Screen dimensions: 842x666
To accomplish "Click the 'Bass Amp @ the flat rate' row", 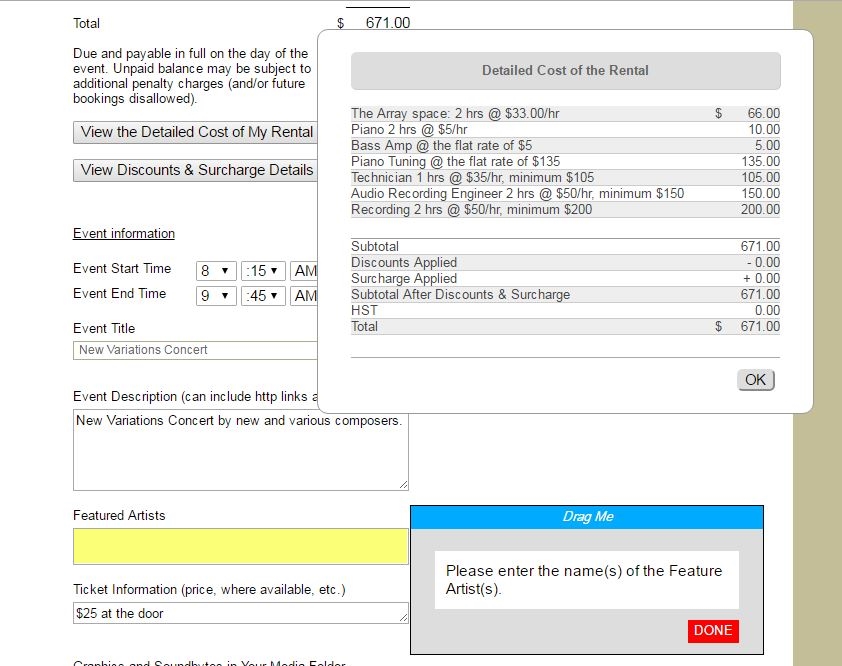I will pyautogui.click(x=565, y=146).
